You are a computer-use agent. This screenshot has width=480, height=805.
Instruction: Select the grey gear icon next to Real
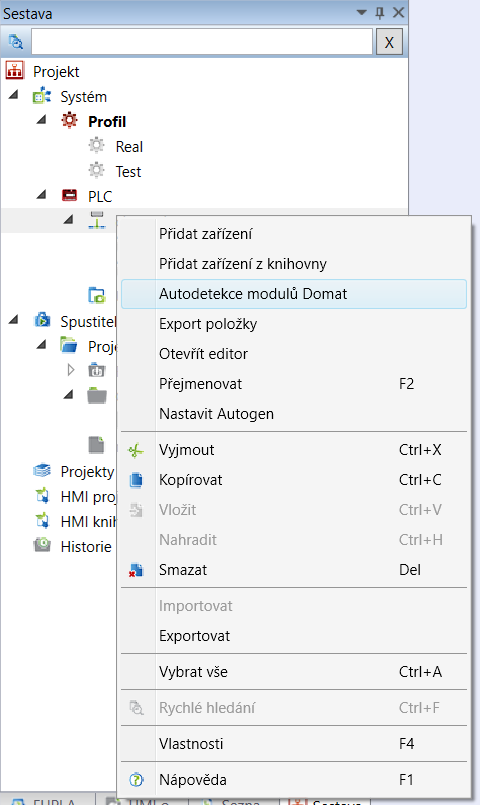coord(97,146)
